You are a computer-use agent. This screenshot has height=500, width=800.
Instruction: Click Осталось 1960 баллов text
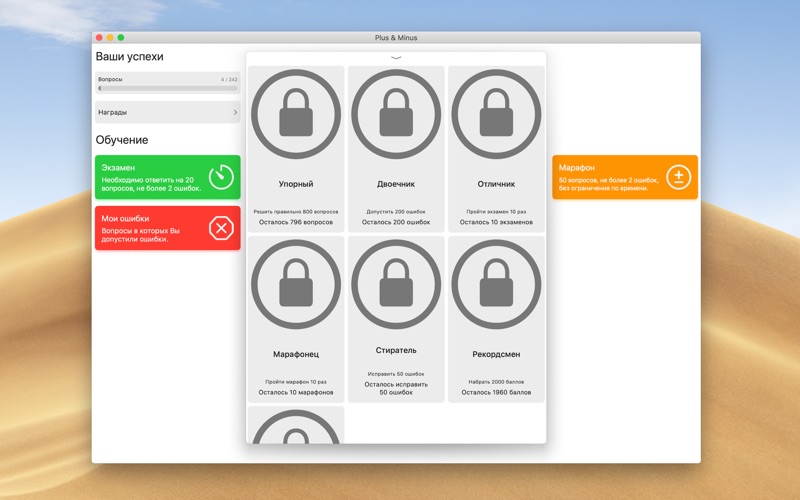click(496, 392)
